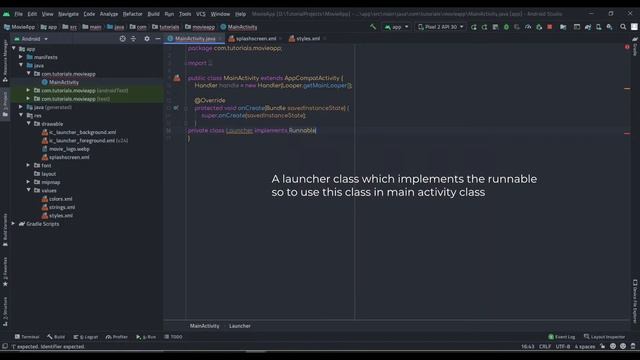Open the Structure side tool window

click(5, 311)
